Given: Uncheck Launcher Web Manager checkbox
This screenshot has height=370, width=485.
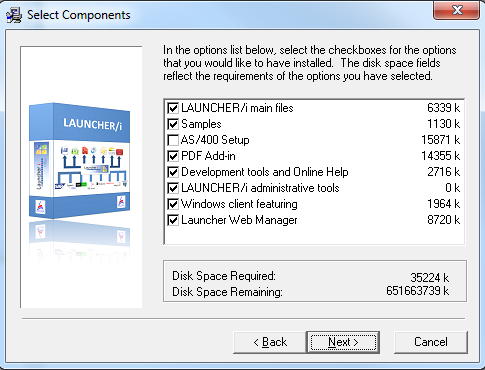Looking at the screenshot, I should (173, 220).
